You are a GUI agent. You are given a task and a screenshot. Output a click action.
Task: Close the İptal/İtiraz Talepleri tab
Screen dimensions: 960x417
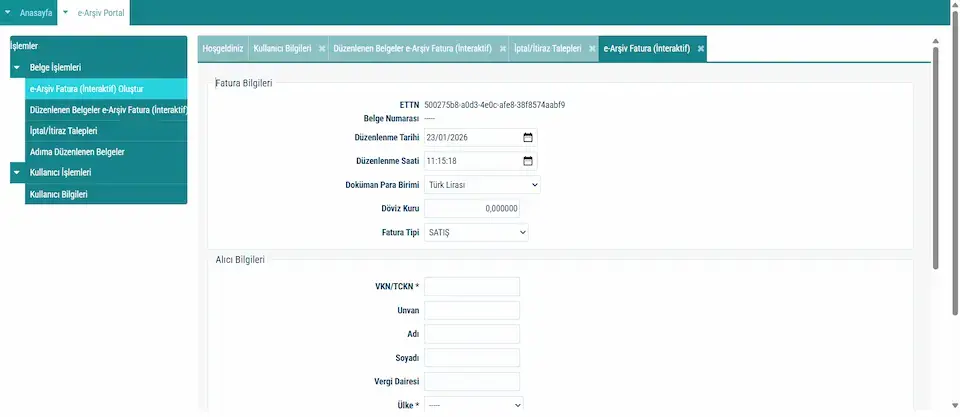(x=592, y=49)
